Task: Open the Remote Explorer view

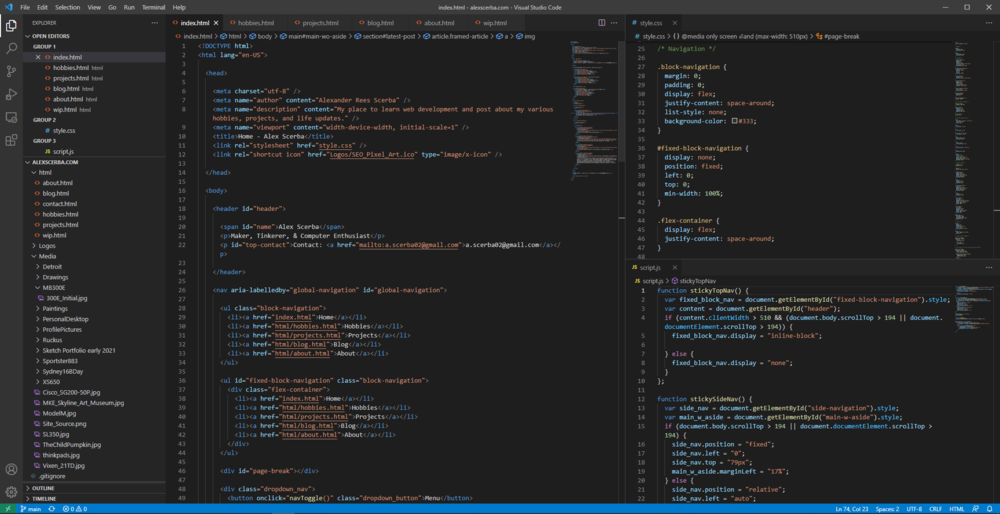Action: coord(11,117)
